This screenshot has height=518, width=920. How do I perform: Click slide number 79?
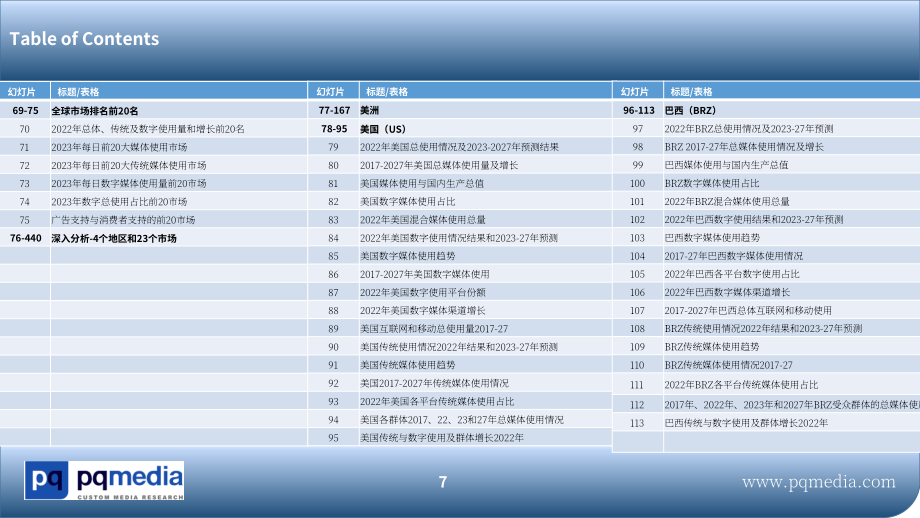point(333,147)
